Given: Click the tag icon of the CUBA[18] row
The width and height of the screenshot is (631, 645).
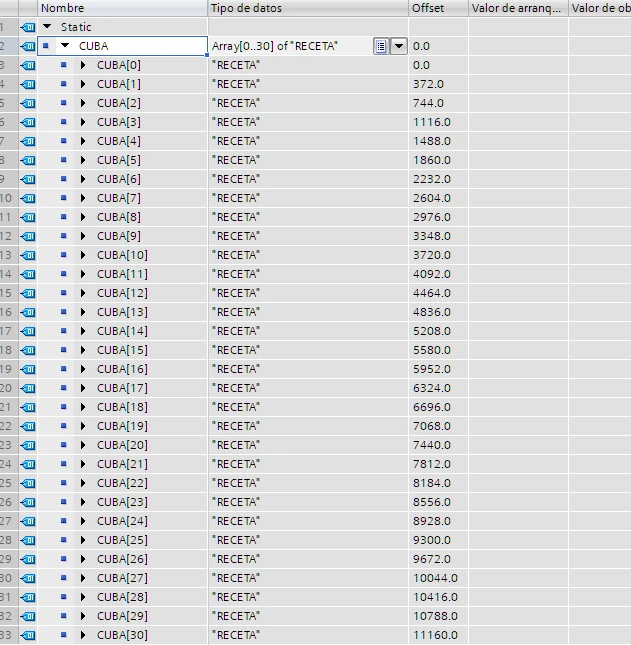Looking at the screenshot, I should [x=28, y=407].
